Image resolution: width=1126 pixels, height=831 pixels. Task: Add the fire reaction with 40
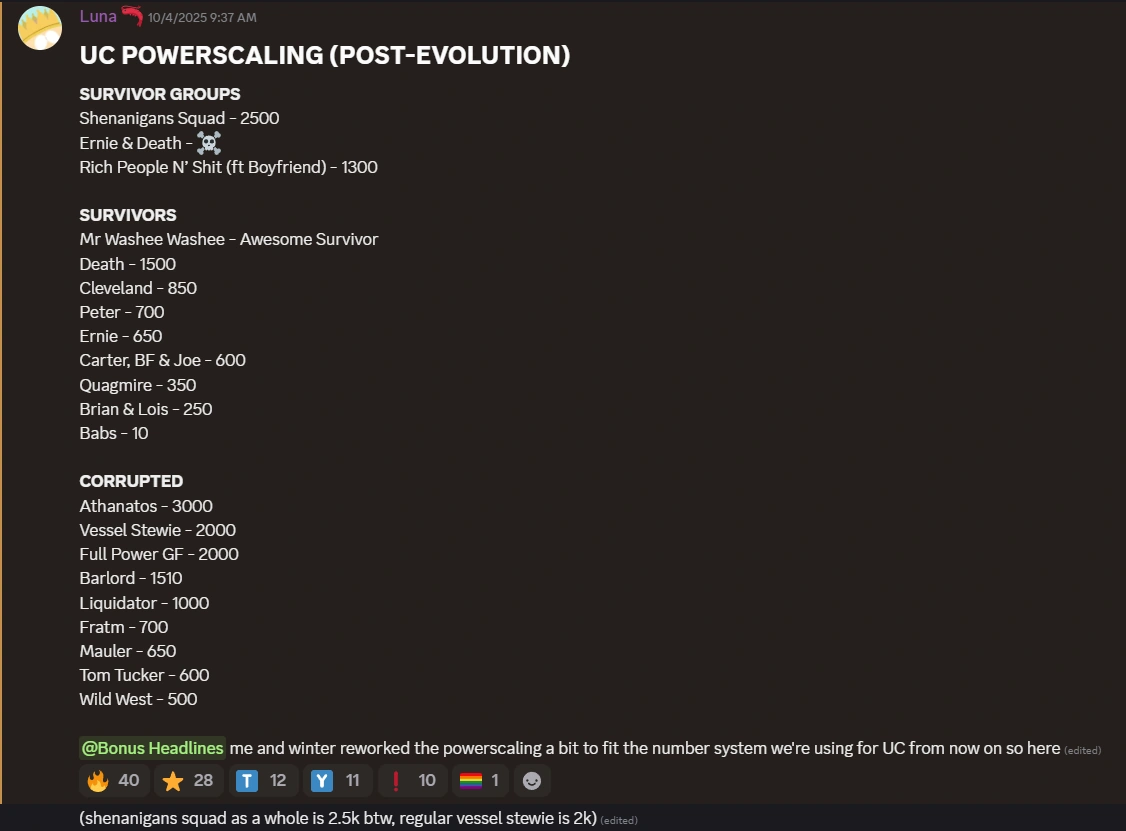point(114,781)
